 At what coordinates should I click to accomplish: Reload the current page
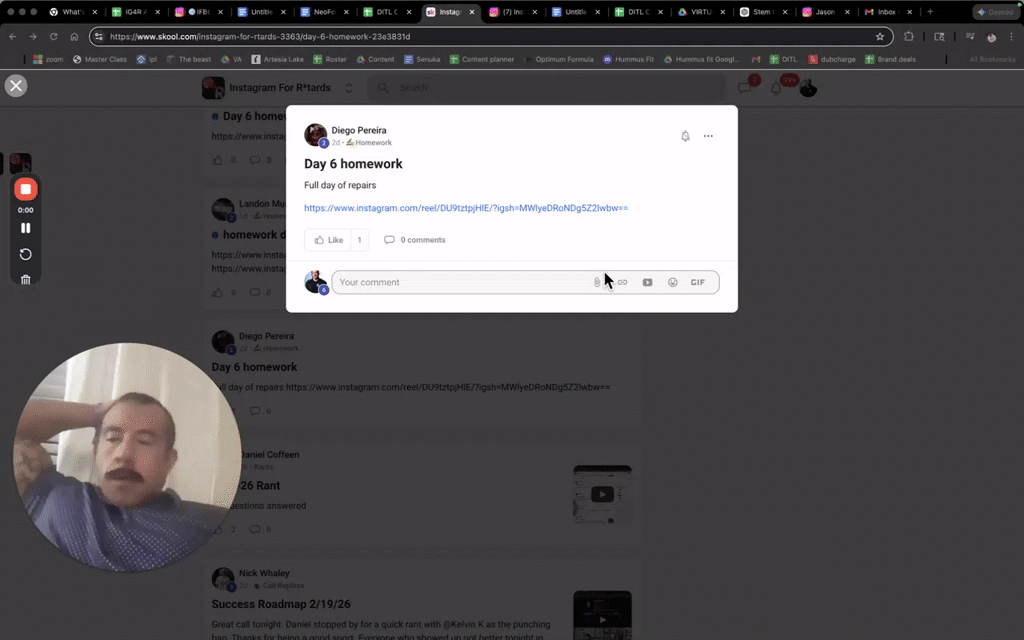[54, 37]
